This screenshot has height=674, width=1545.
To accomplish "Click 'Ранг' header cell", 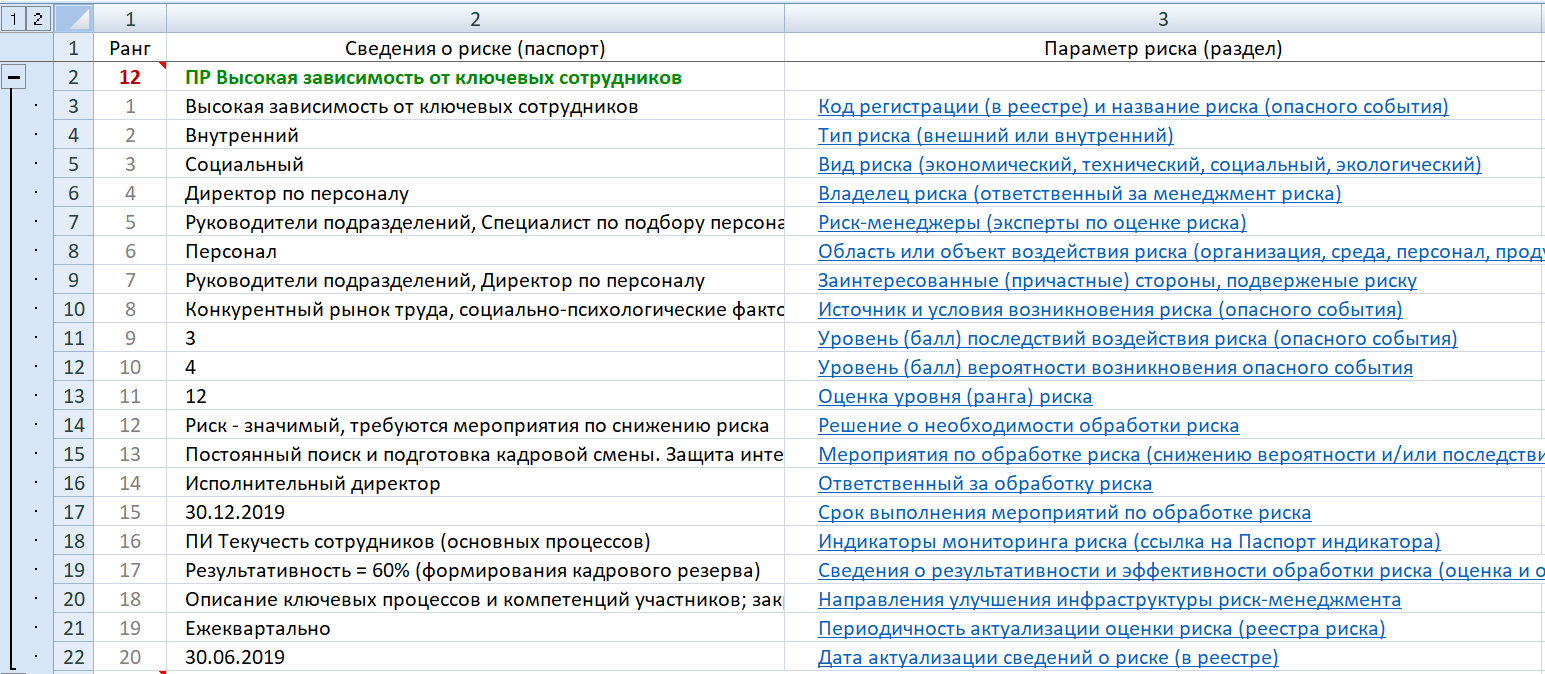I will pos(130,48).
